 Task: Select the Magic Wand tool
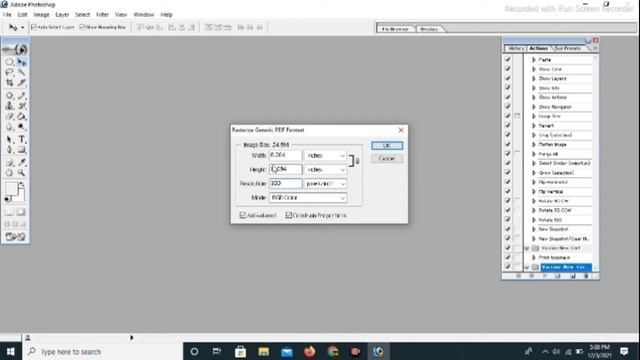(x=22, y=72)
